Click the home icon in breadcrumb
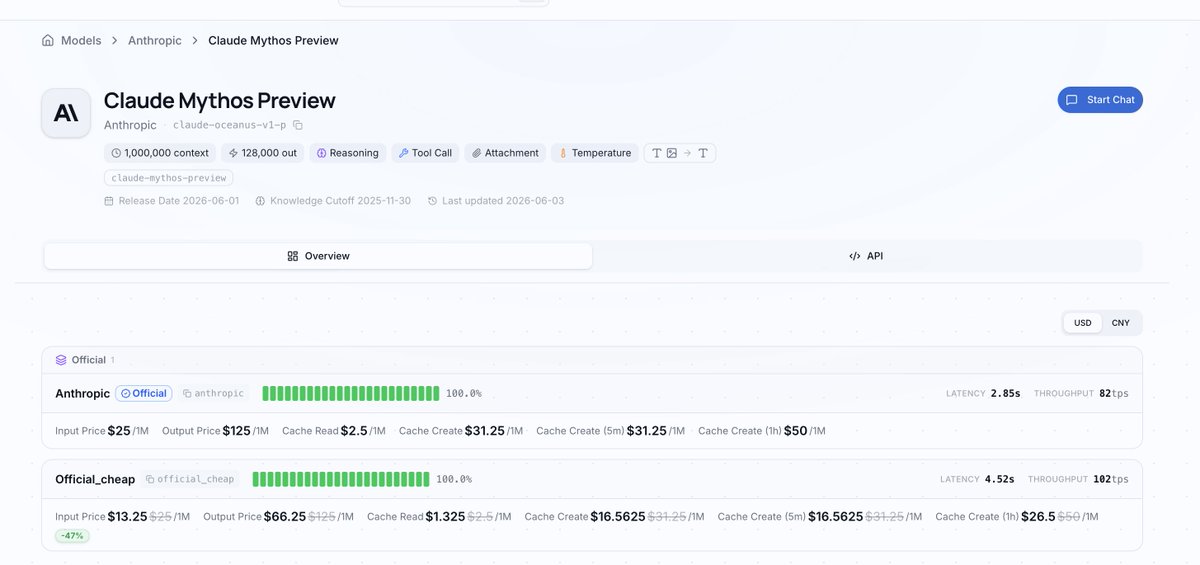Image resolution: width=1200 pixels, height=565 pixels. tap(48, 41)
